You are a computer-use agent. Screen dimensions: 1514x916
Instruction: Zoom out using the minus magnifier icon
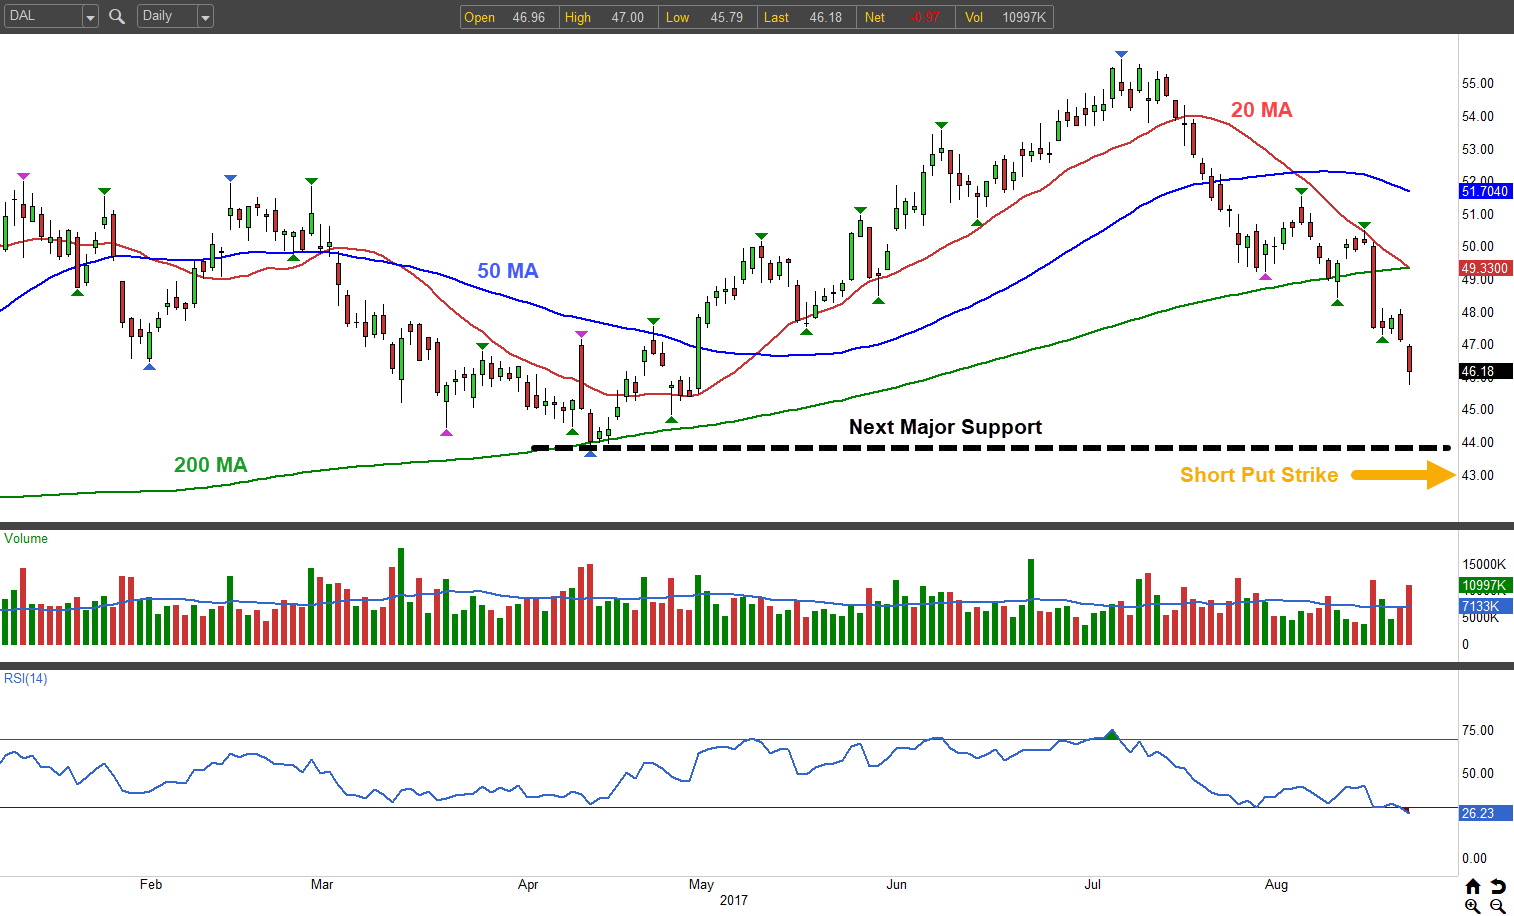click(1497, 906)
